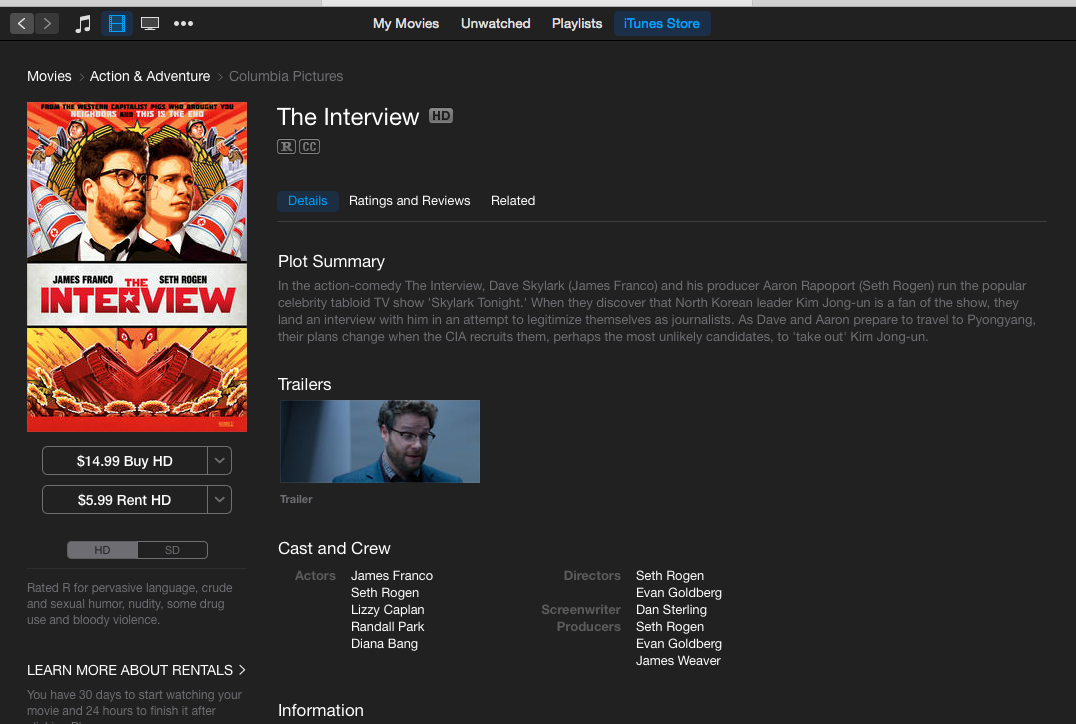This screenshot has width=1076, height=724.
Task: Open actor Diana Bang's page
Action: pos(384,644)
